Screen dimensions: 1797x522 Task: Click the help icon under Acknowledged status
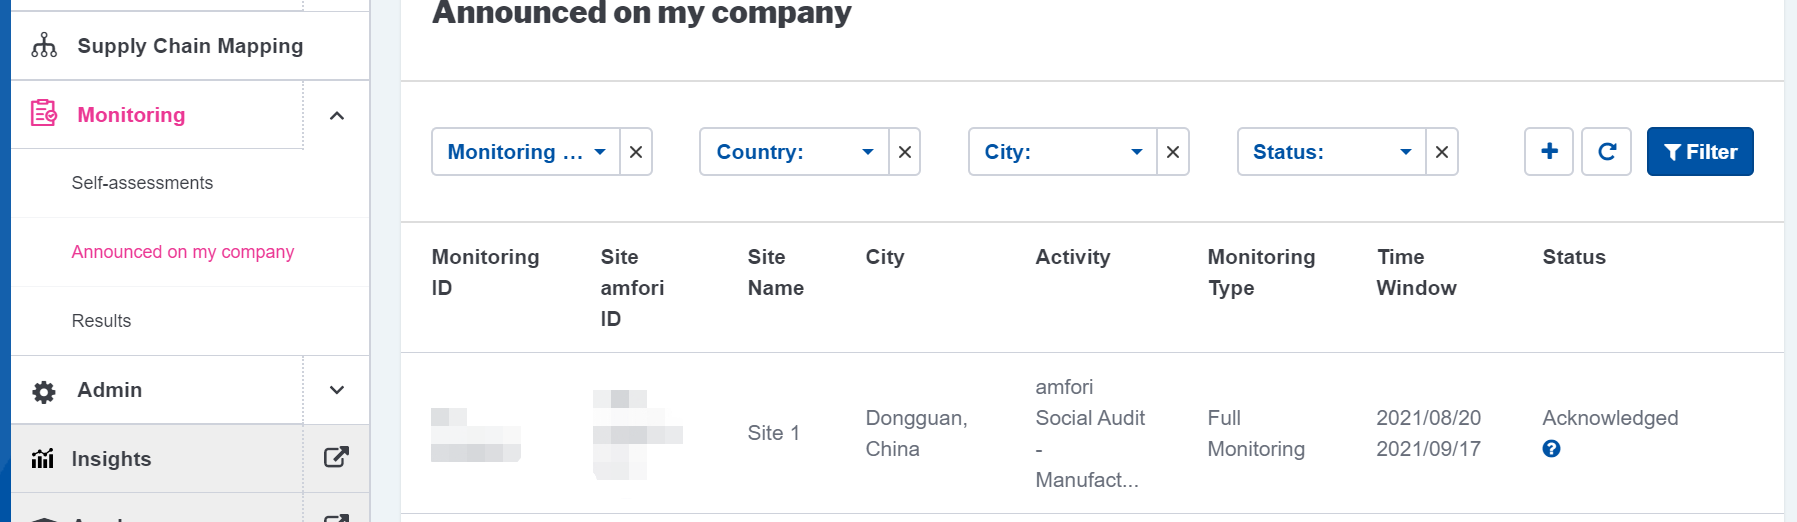1551,449
